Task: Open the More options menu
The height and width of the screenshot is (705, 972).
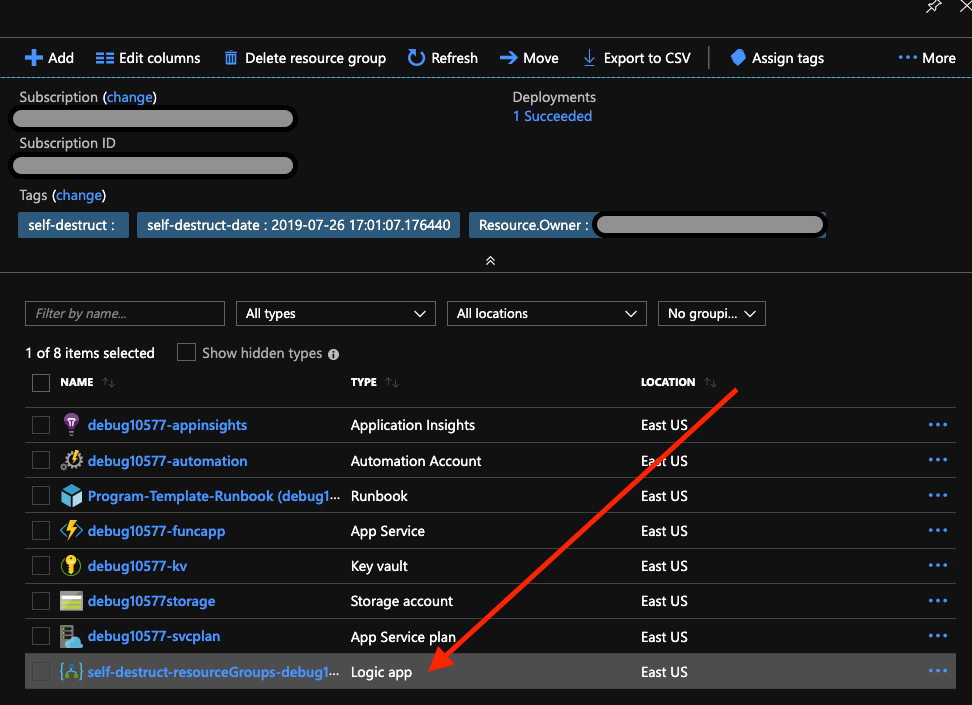Action: pos(927,58)
